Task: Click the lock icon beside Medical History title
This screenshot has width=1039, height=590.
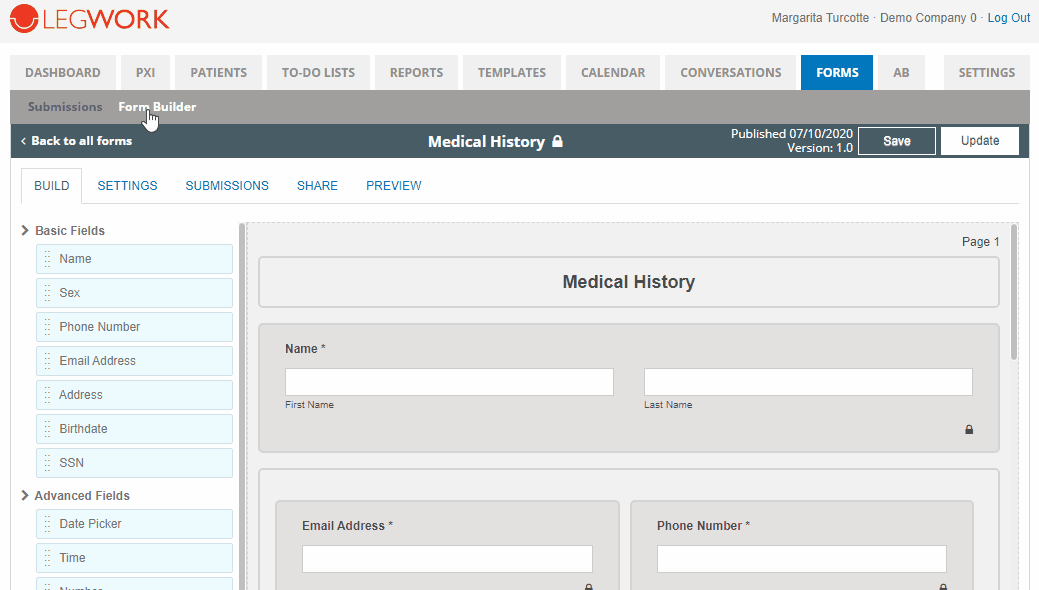Action: (558, 142)
